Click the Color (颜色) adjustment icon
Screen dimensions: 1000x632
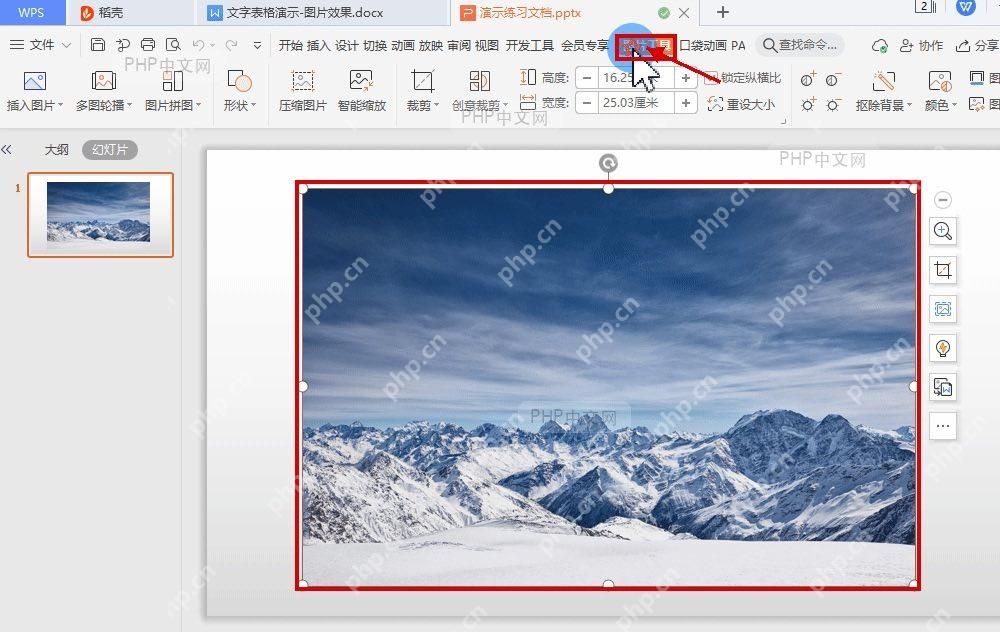click(940, 81)
